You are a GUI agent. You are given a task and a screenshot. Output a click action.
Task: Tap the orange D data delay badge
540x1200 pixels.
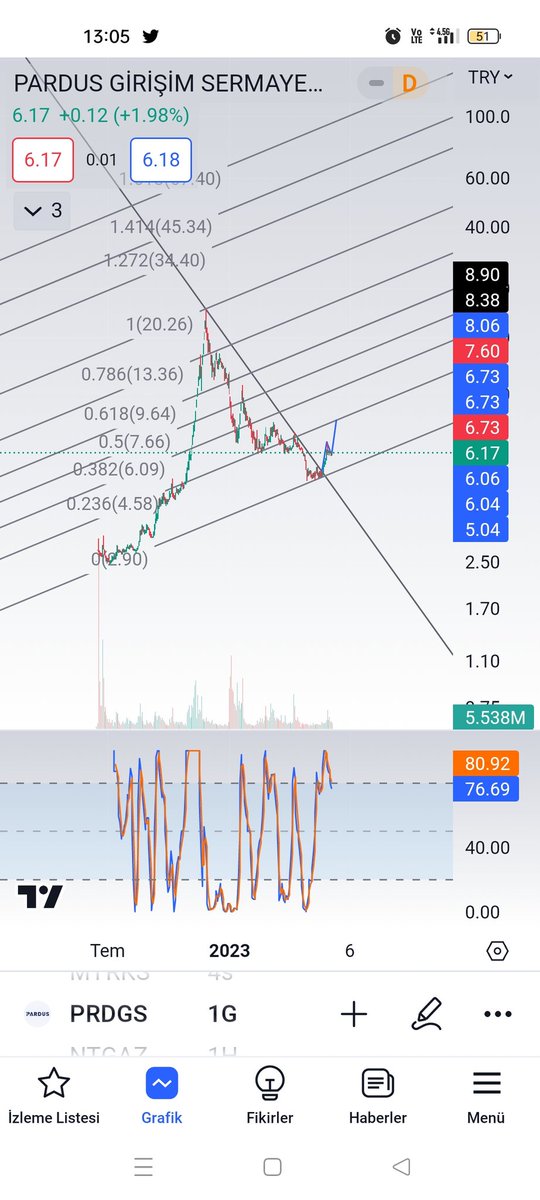click(x=408, y=84)
